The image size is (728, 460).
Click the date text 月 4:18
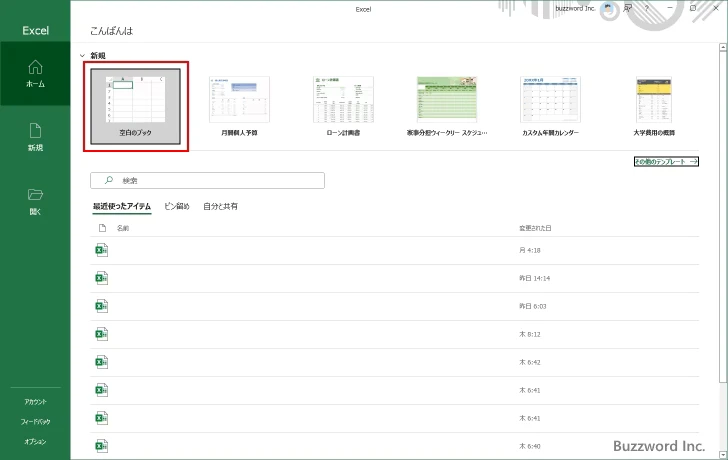tap(530, 251)
